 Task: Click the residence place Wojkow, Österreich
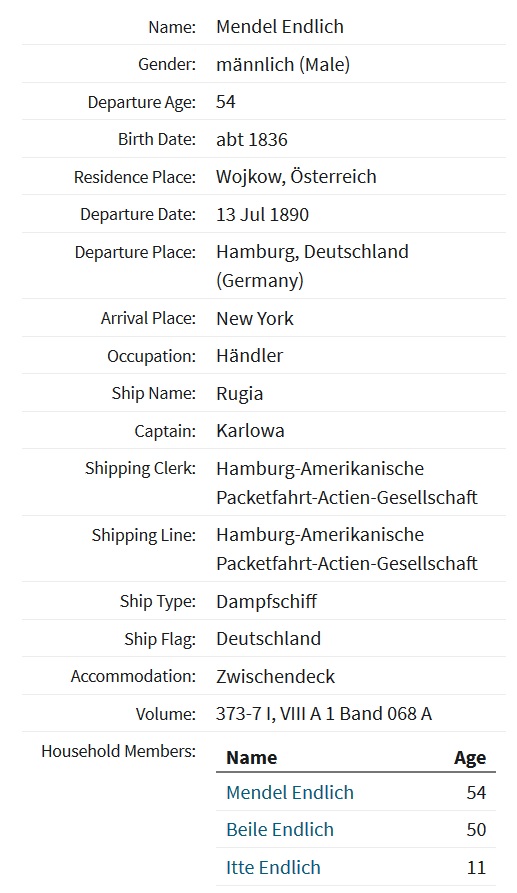[x=296, y=177]
